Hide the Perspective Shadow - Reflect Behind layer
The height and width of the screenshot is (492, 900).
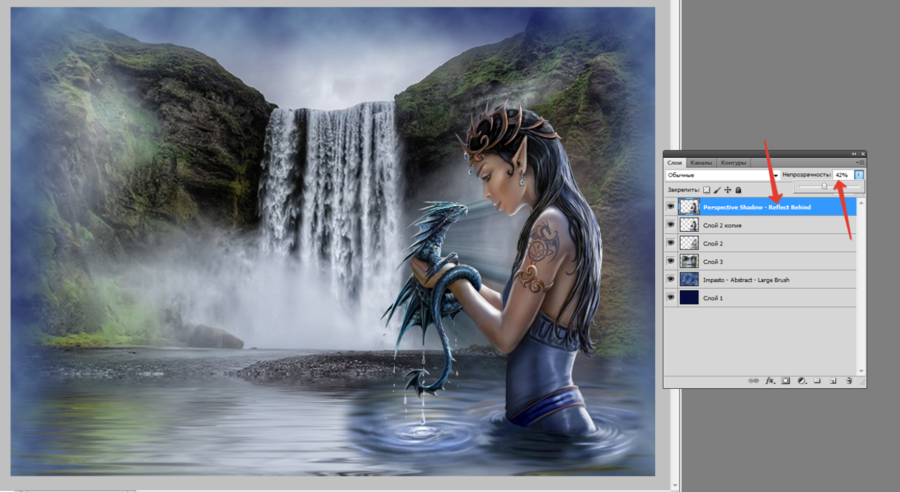[x=670, y=207]
